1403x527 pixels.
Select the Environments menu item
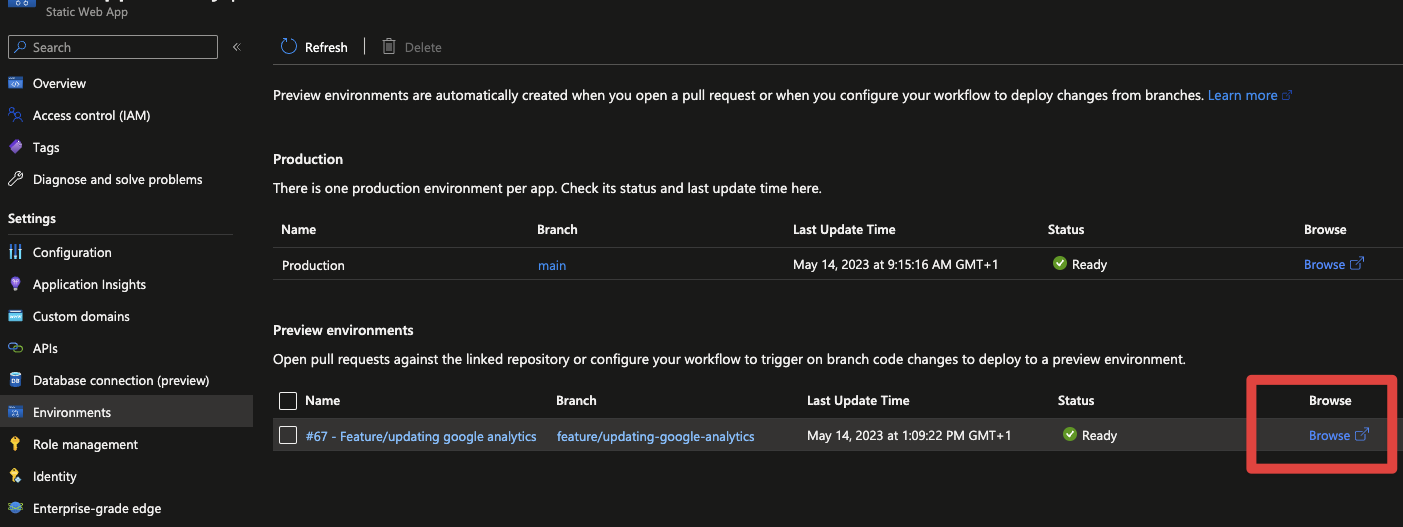pyautogui.click(x=72, y=412)
